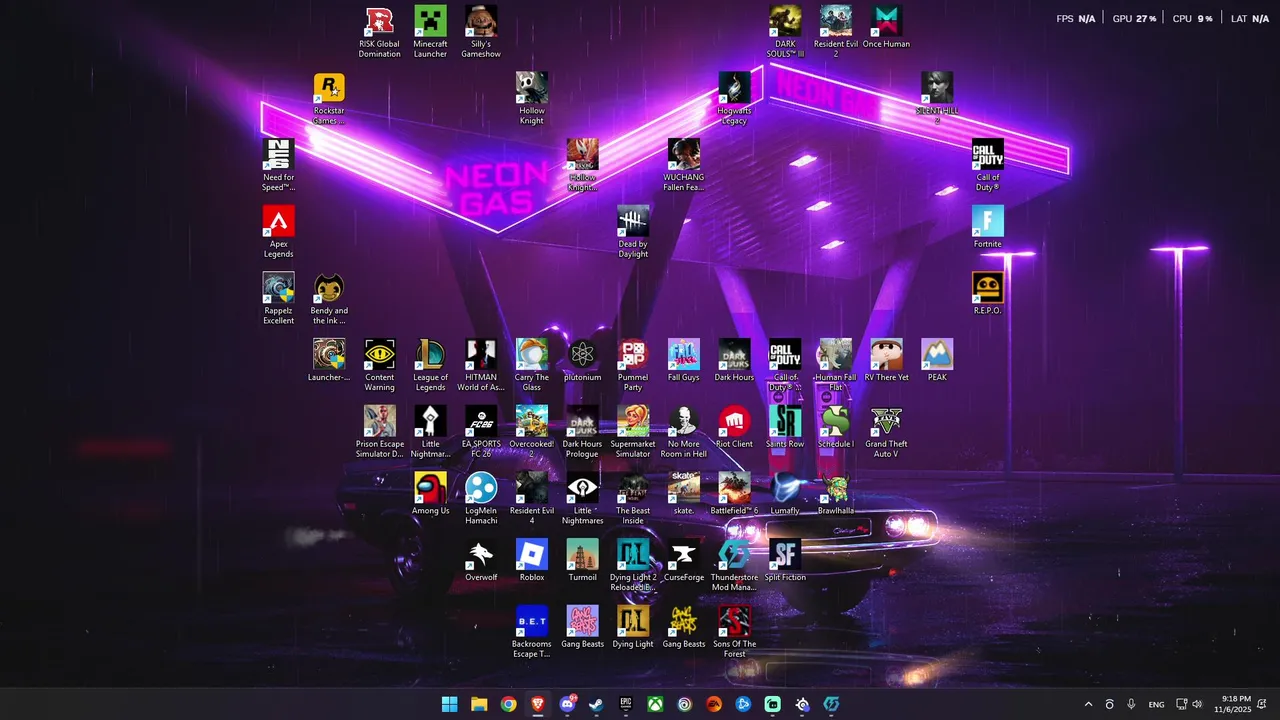Select Prison Escape Simulator shortcut

coord(380,431)
